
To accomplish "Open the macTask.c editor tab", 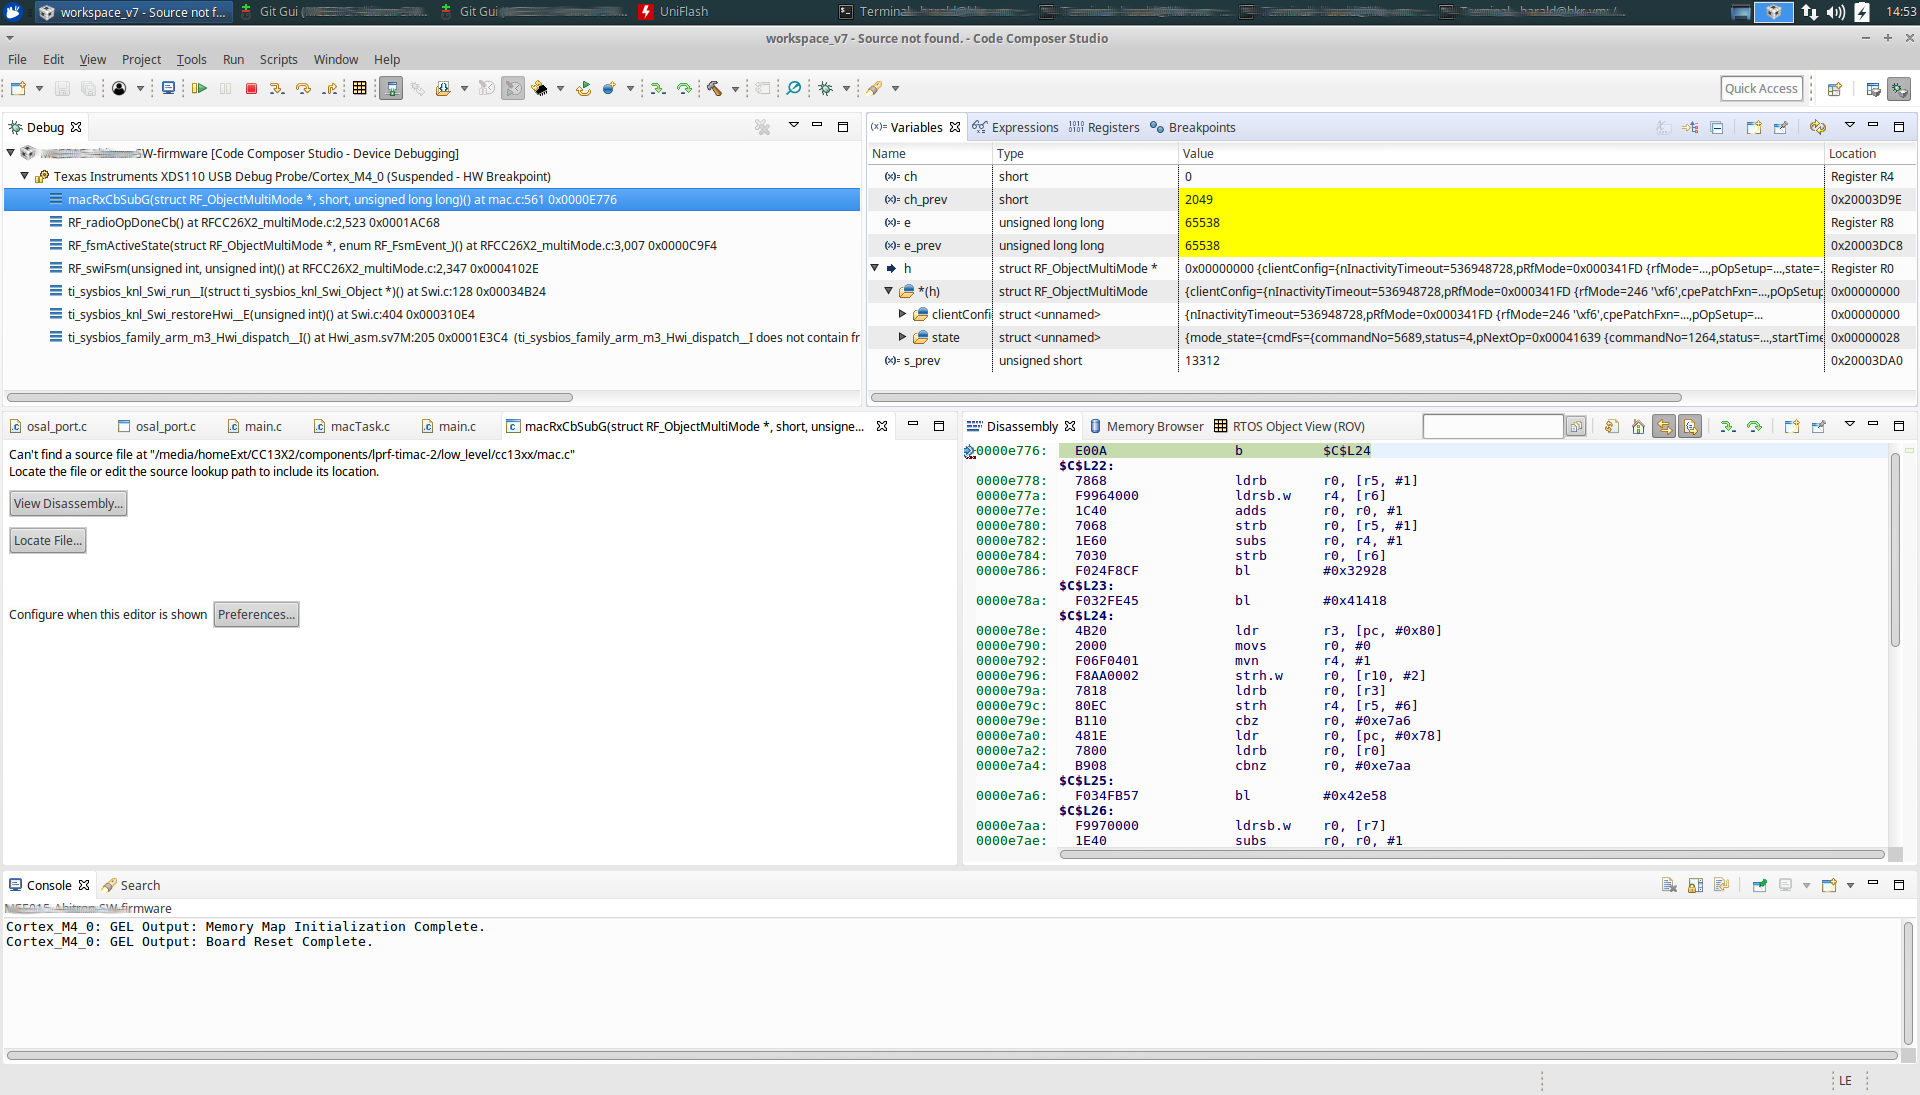I will 352,427.
